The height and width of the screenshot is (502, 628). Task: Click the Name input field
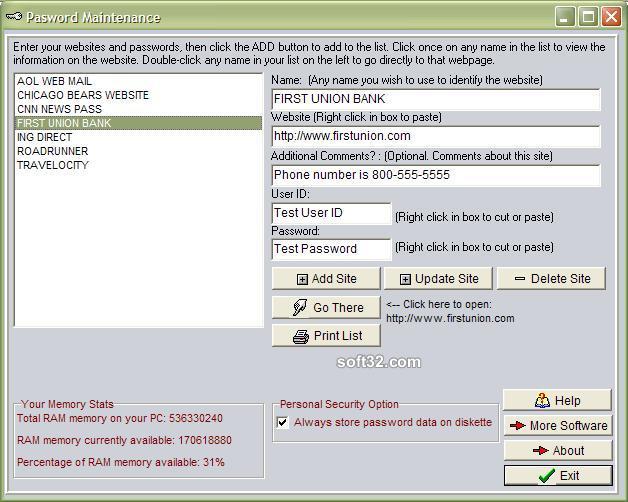tap(436, 99)
